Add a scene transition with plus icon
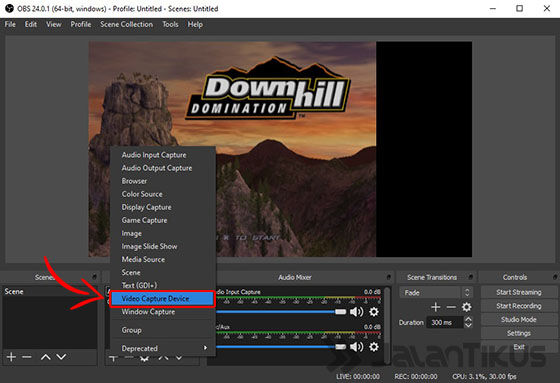 coord(435,307)
